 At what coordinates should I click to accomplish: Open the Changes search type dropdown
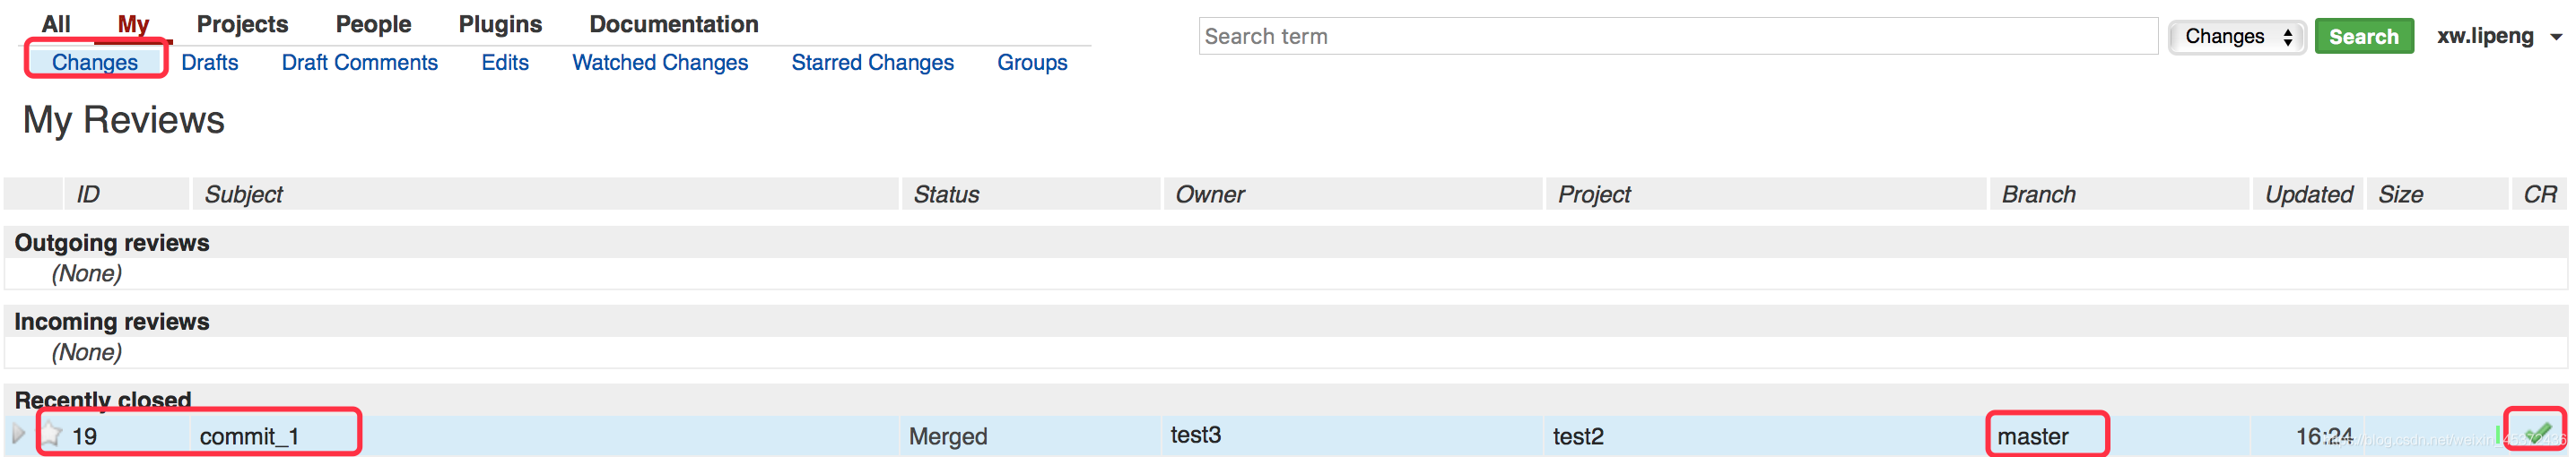tap(2237, 37)
